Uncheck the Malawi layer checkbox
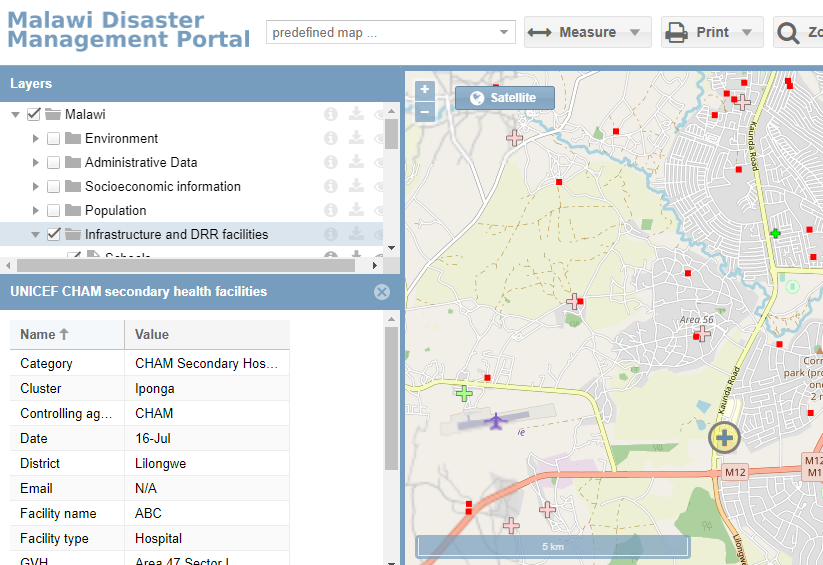 [x=34, y=114]
